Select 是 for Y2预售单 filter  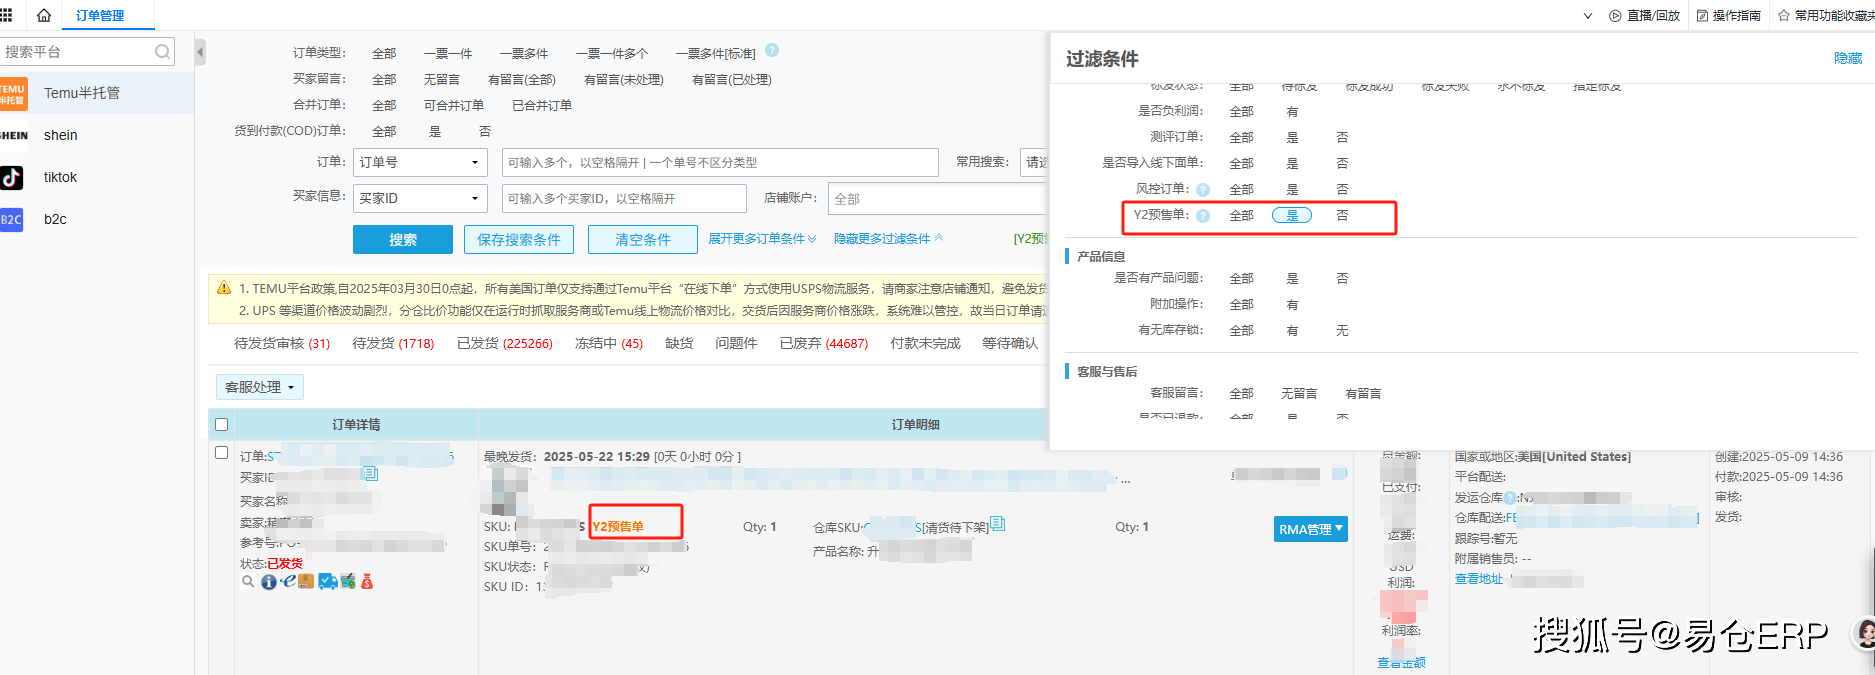[1292, 216]
